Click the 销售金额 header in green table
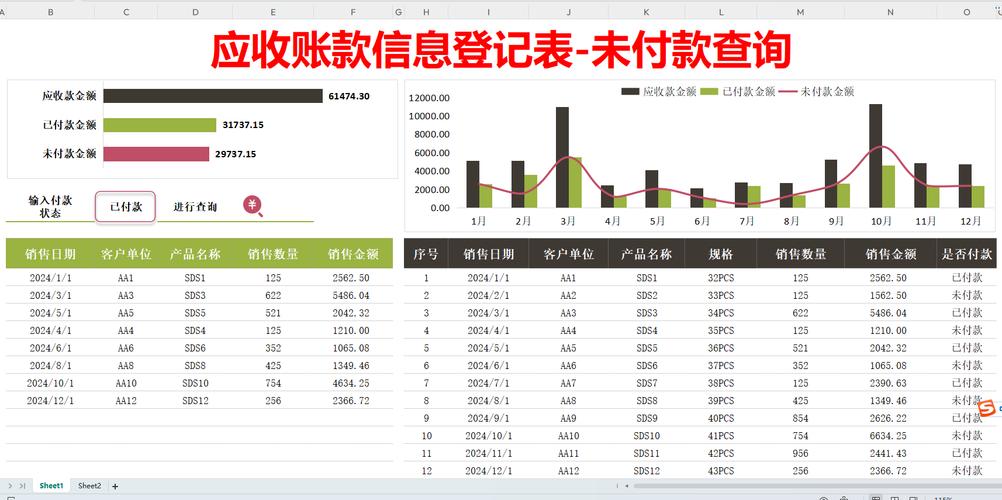The image size is (1002, 500). click(354, 254)
